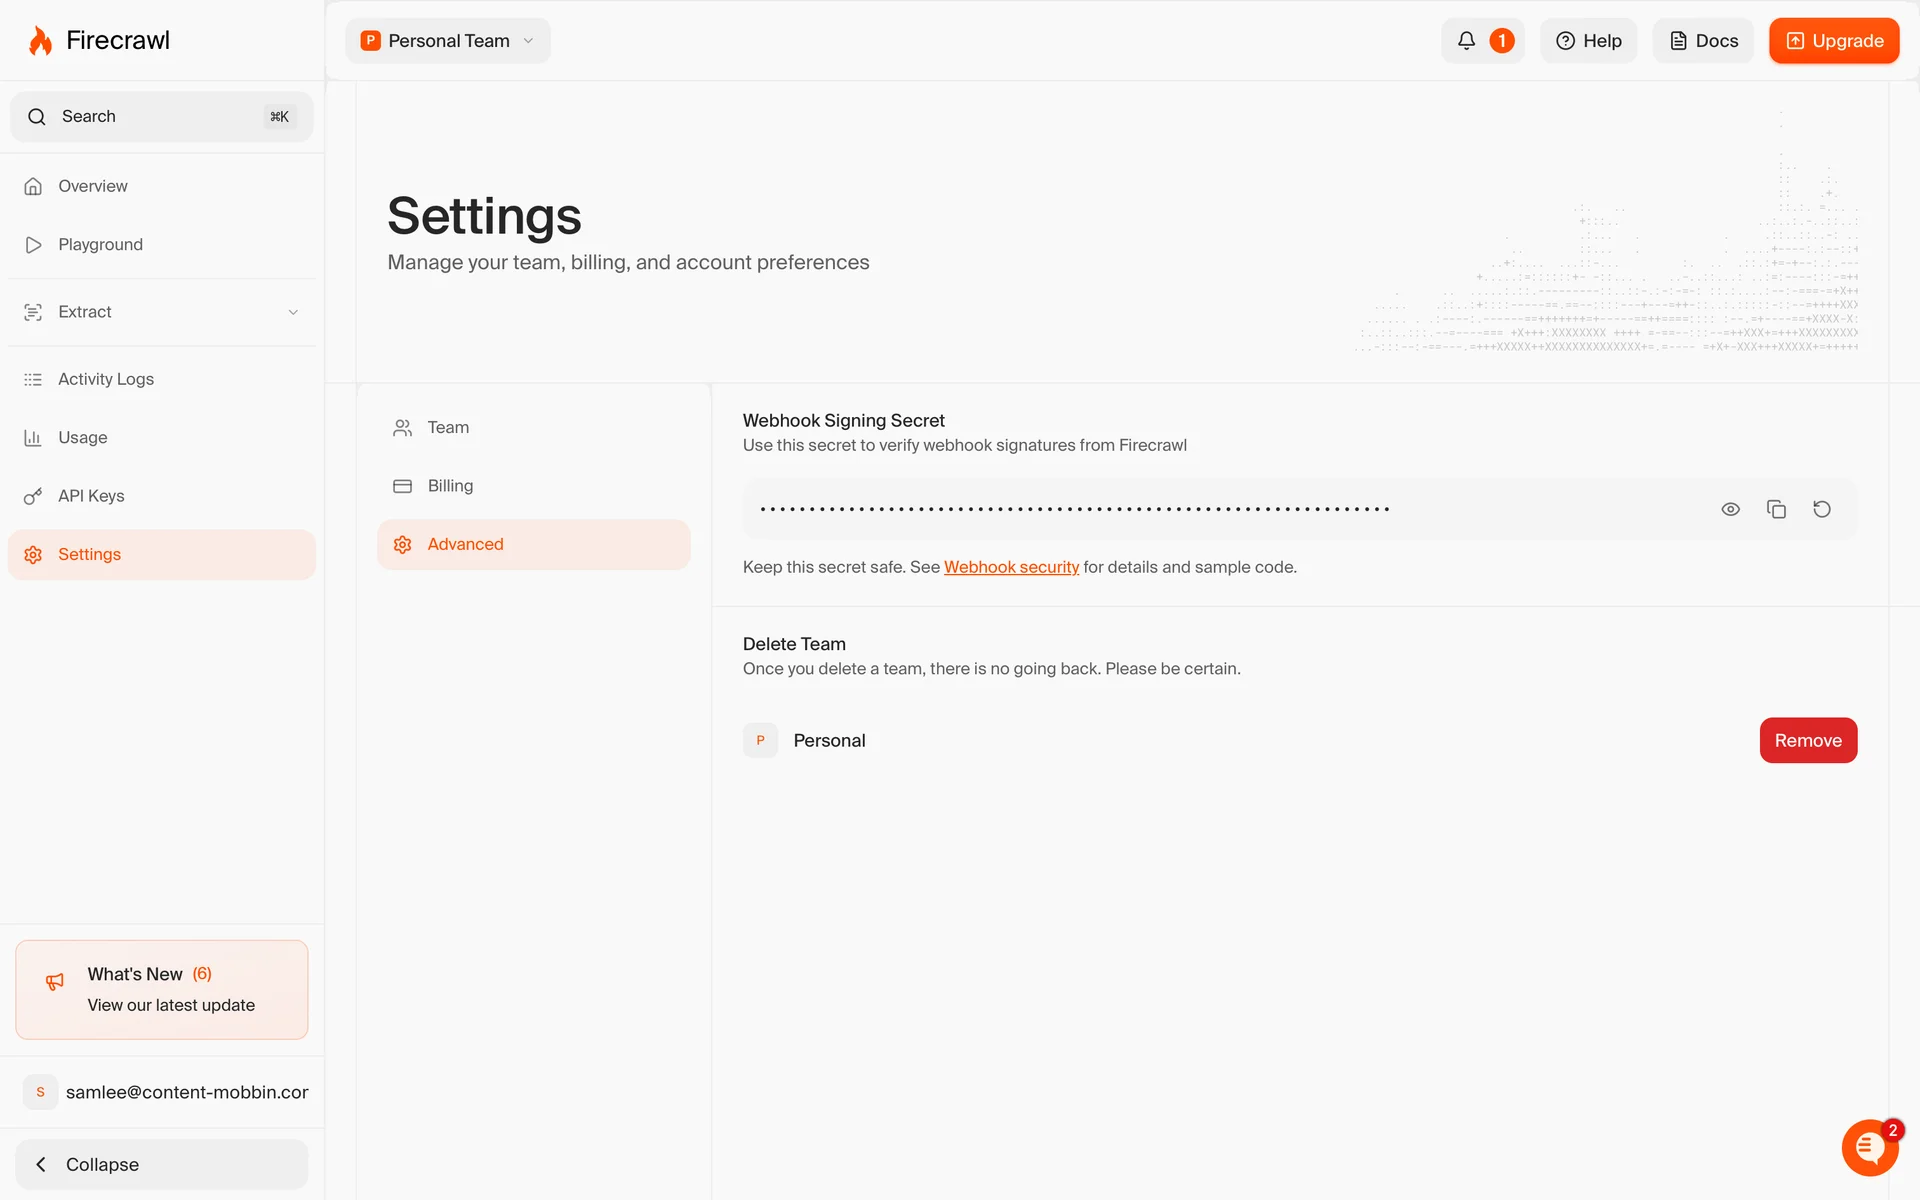Copy the webhook signing secret
The height and width of the screenshot is (1200, 1920).
1776,509
